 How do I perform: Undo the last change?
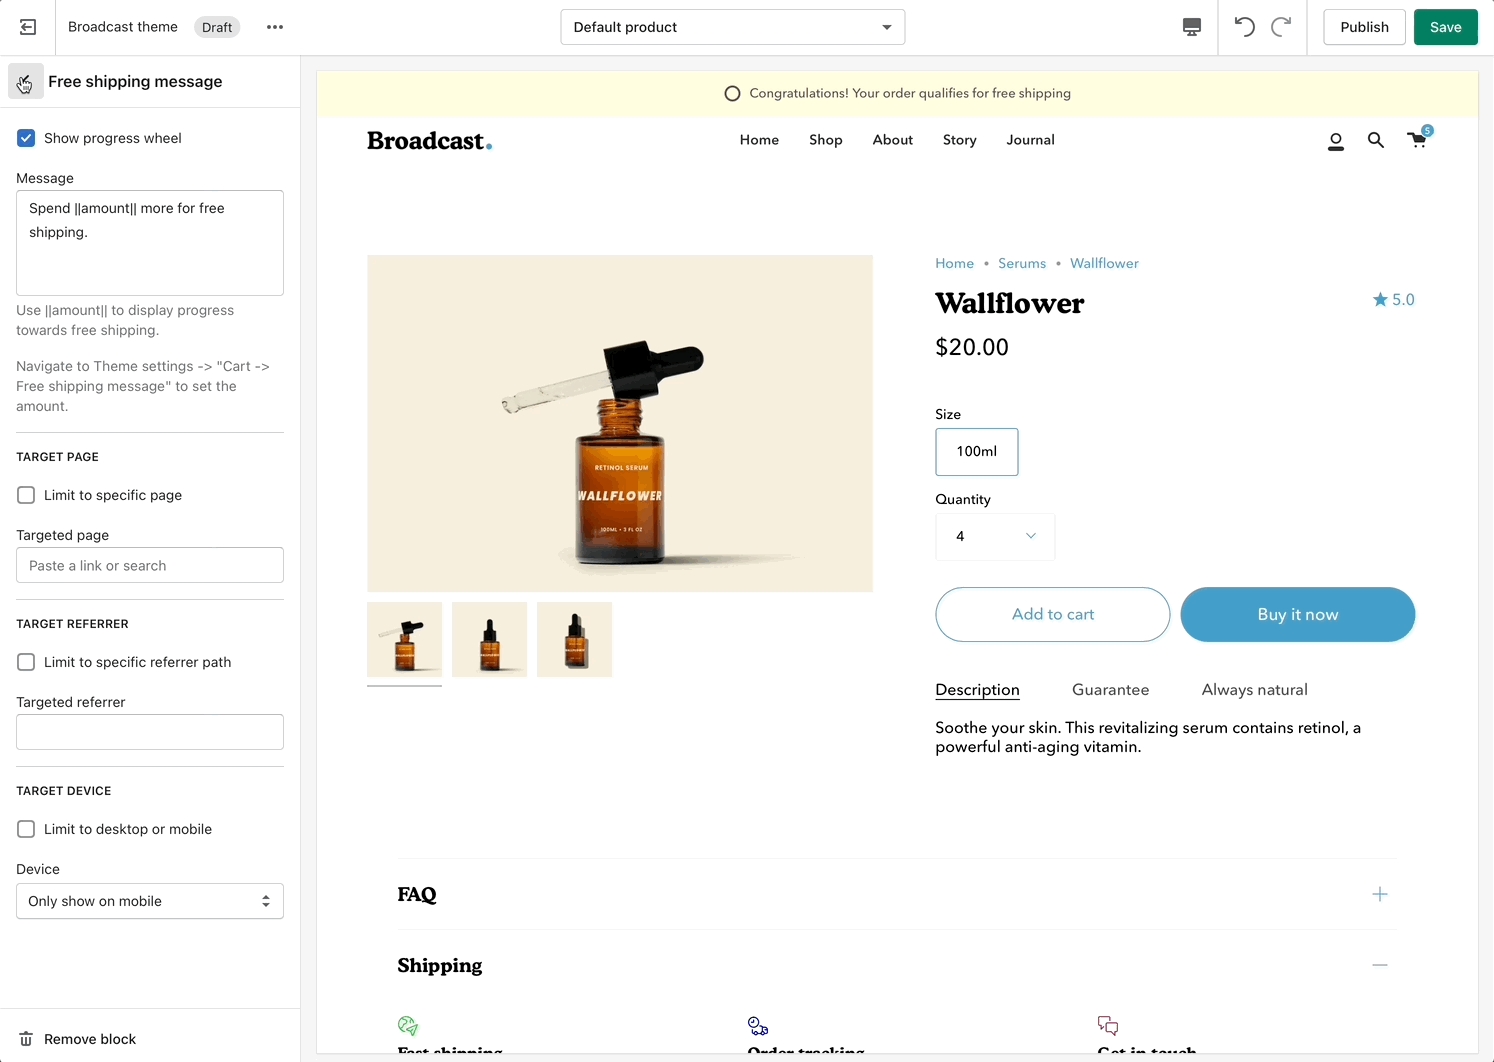tap(1244, 27)
